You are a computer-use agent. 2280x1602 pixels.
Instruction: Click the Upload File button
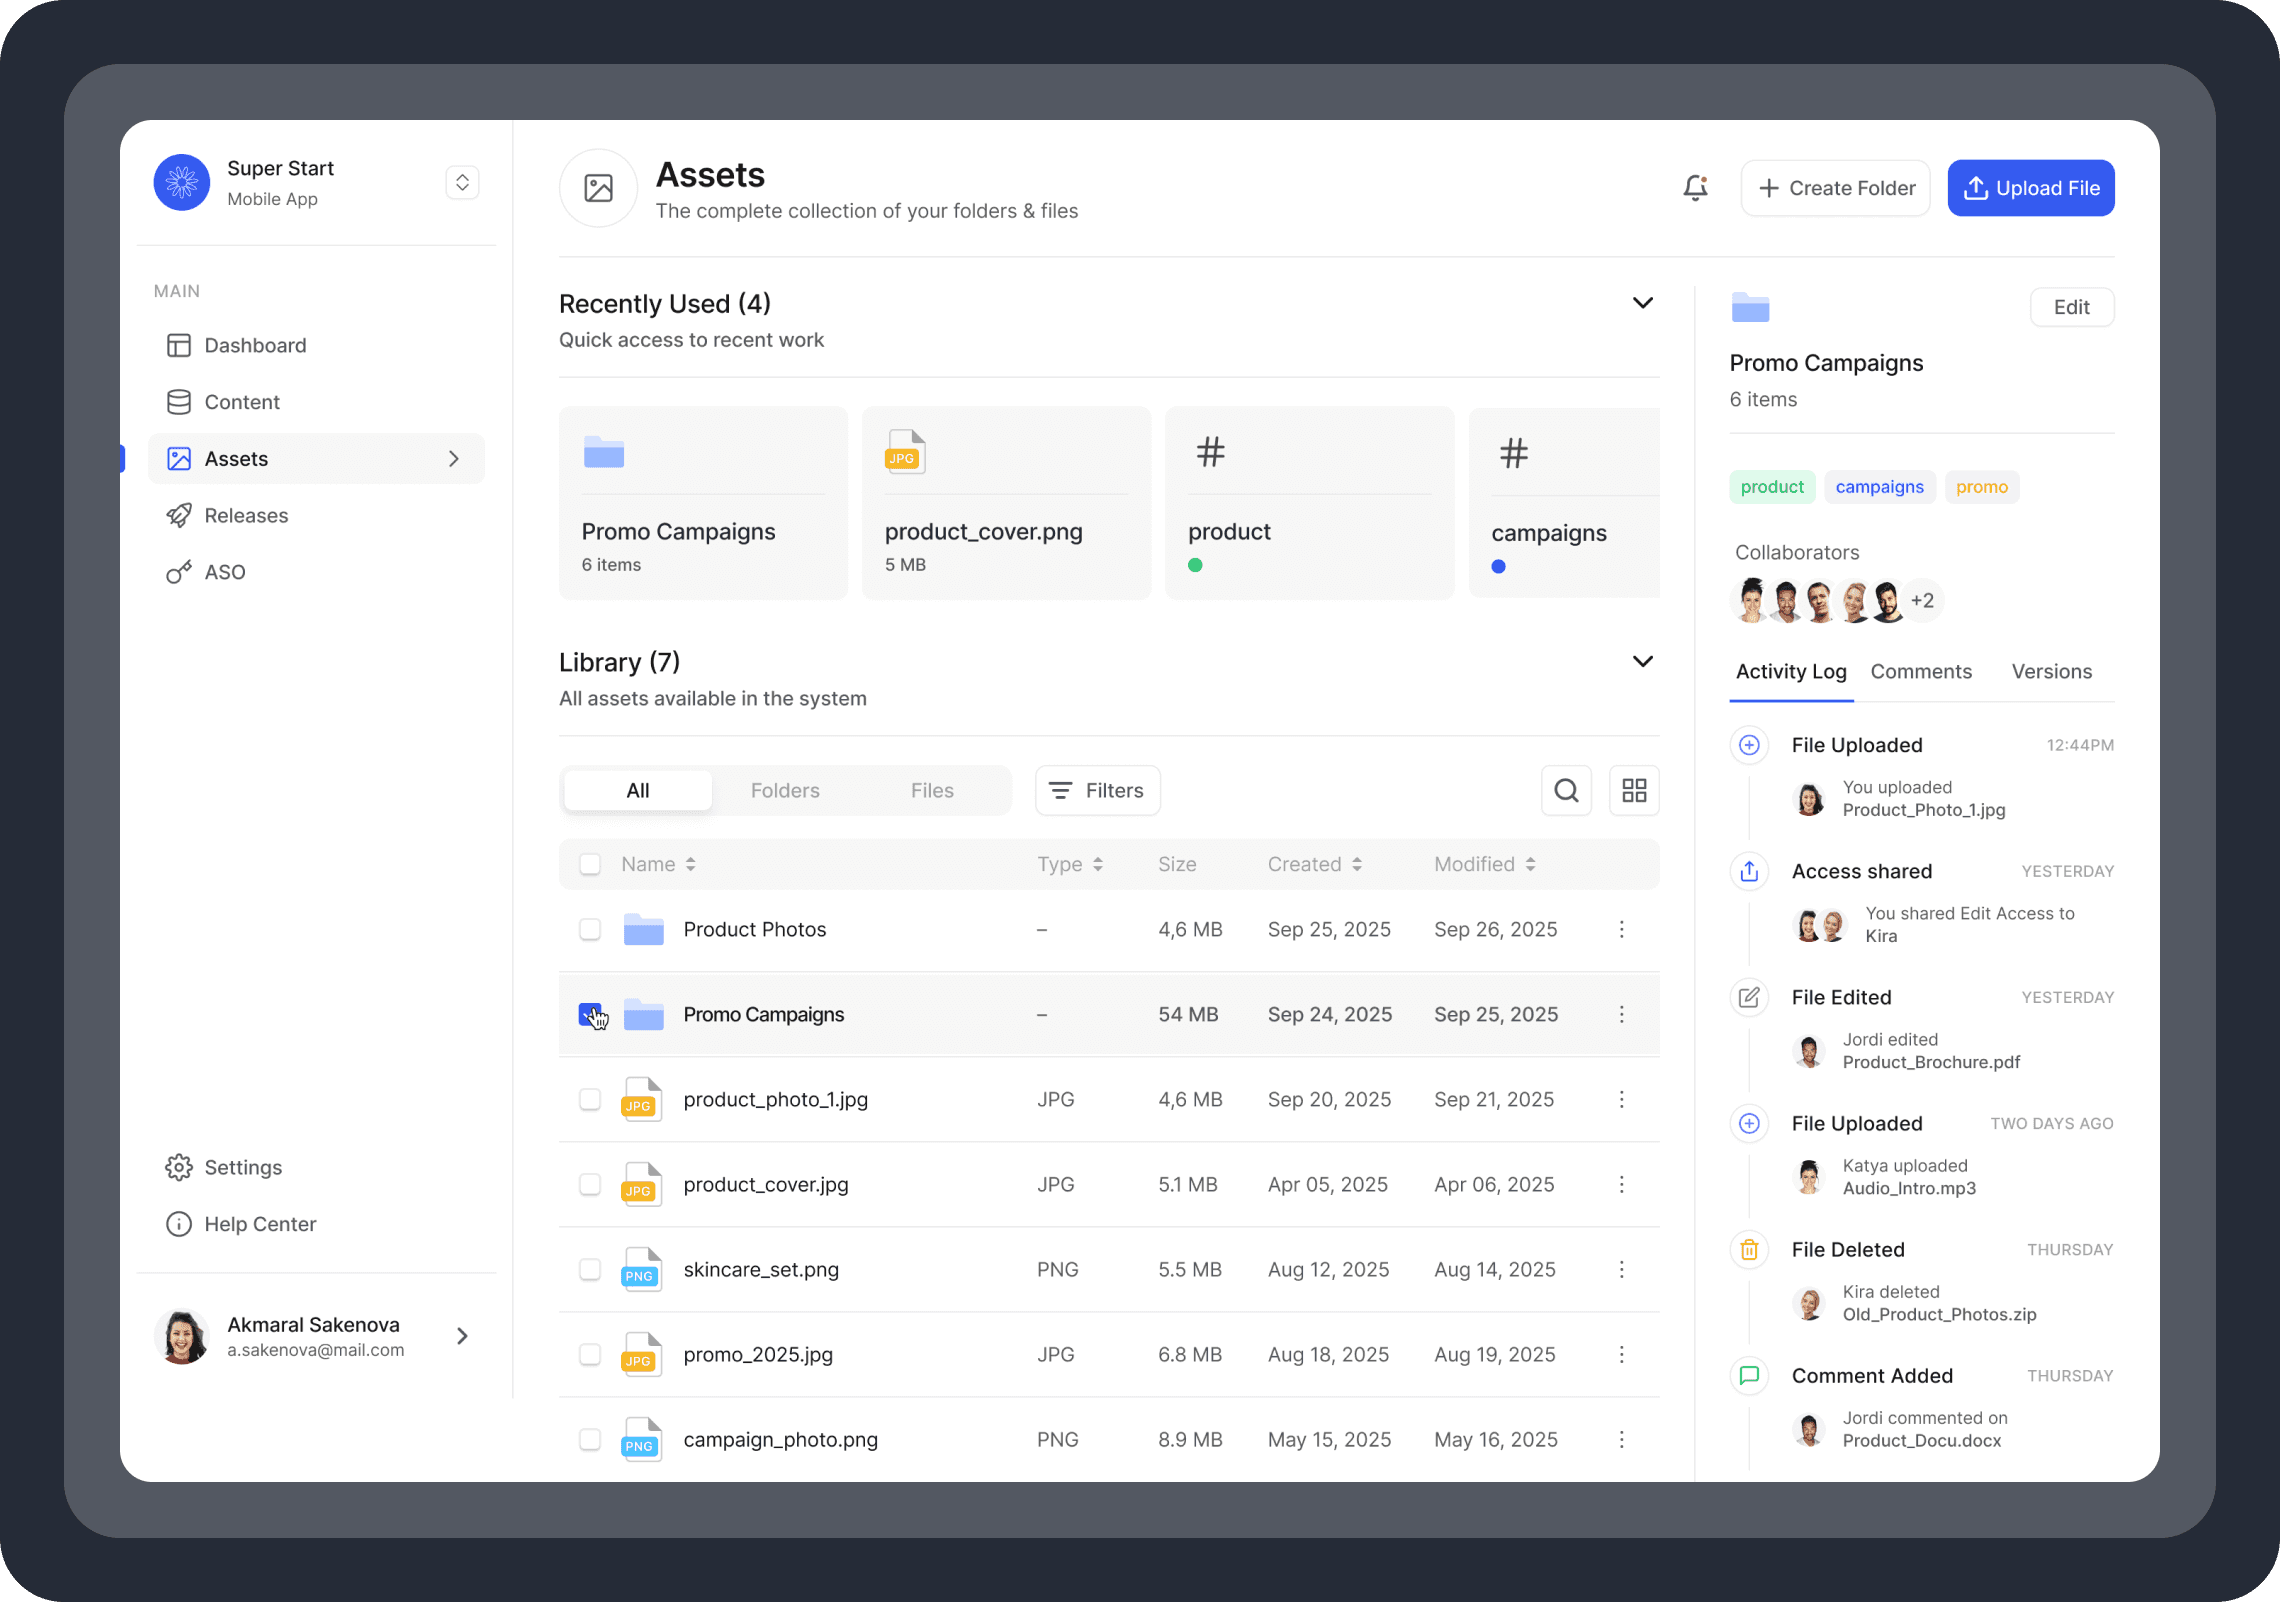pyautogui.click(x=2031, y=187)
